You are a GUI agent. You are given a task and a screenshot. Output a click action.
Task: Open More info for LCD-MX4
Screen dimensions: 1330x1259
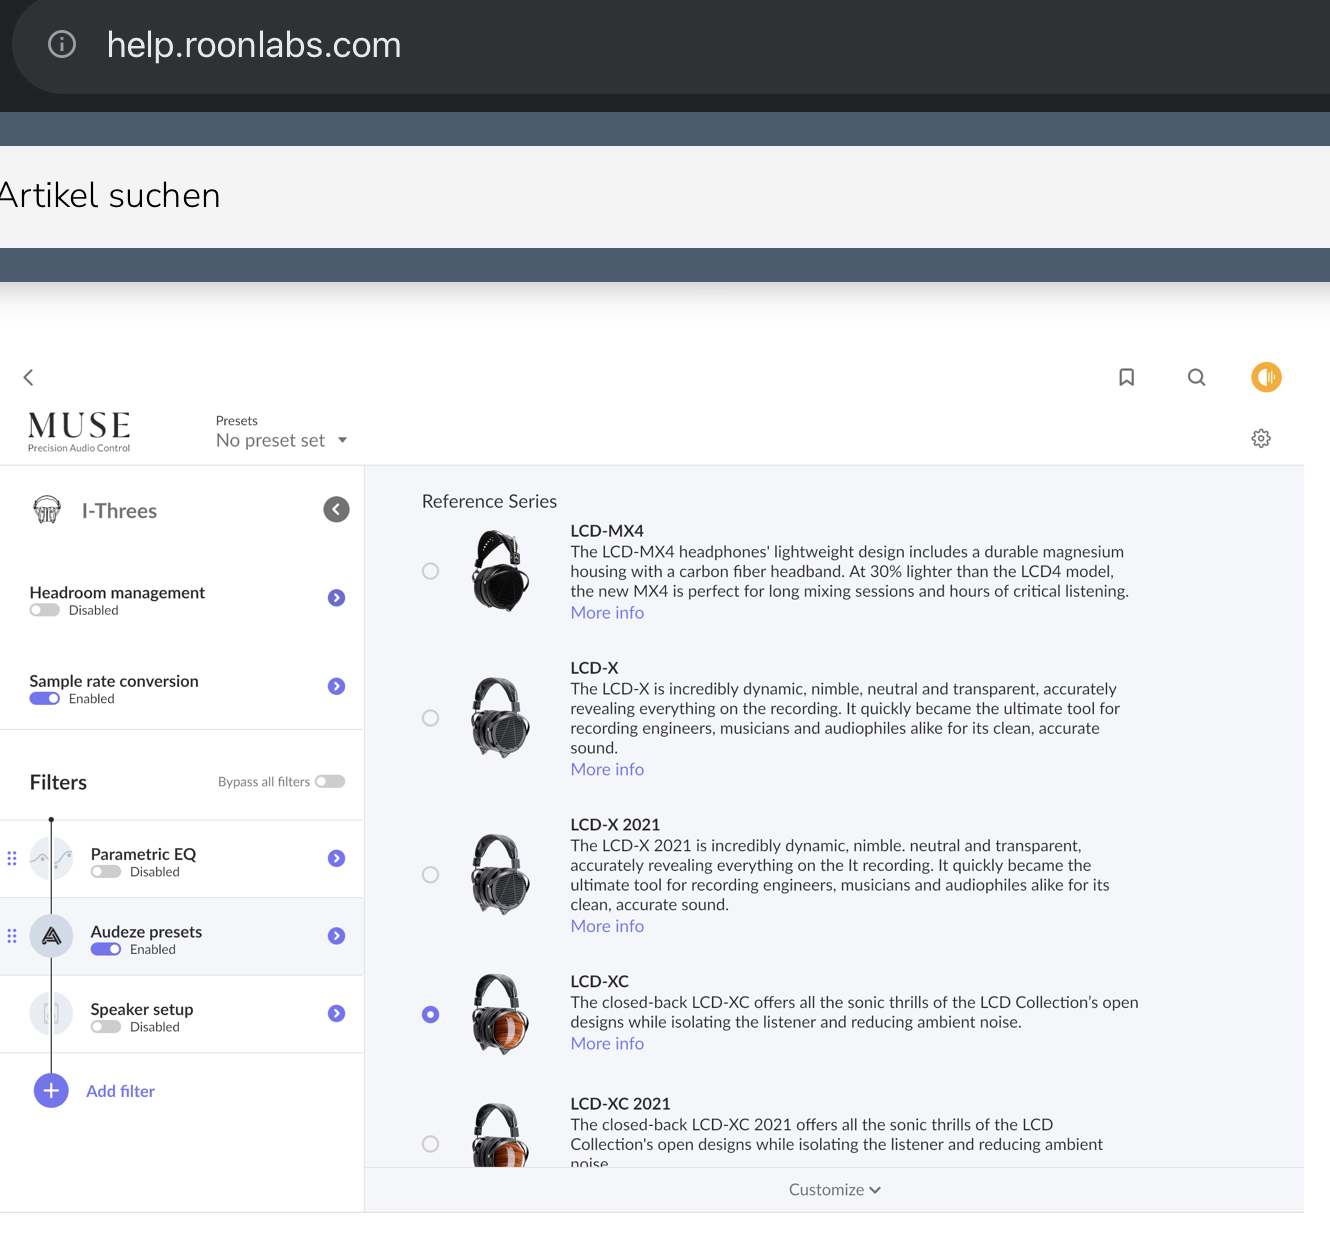click(607, 613)
